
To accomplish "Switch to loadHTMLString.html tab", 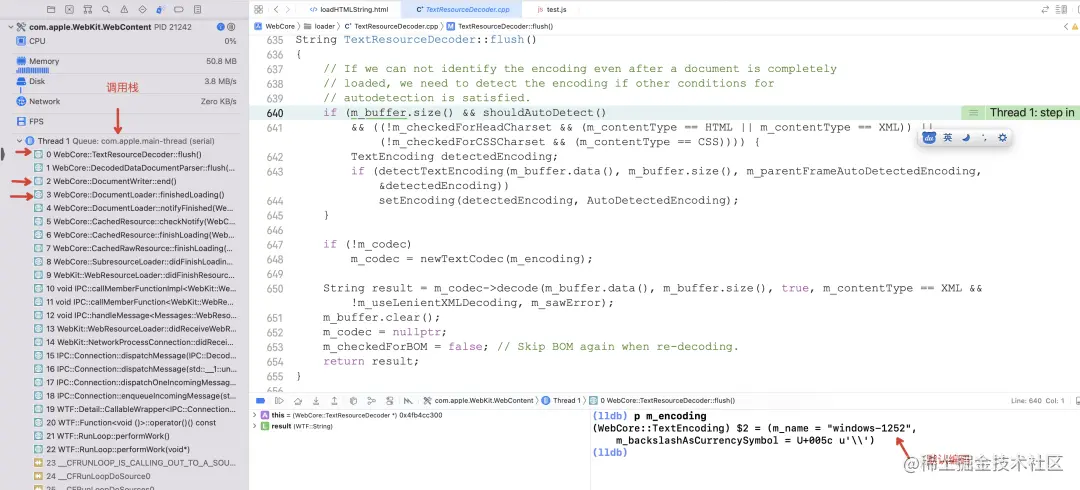I will (349, 10).
